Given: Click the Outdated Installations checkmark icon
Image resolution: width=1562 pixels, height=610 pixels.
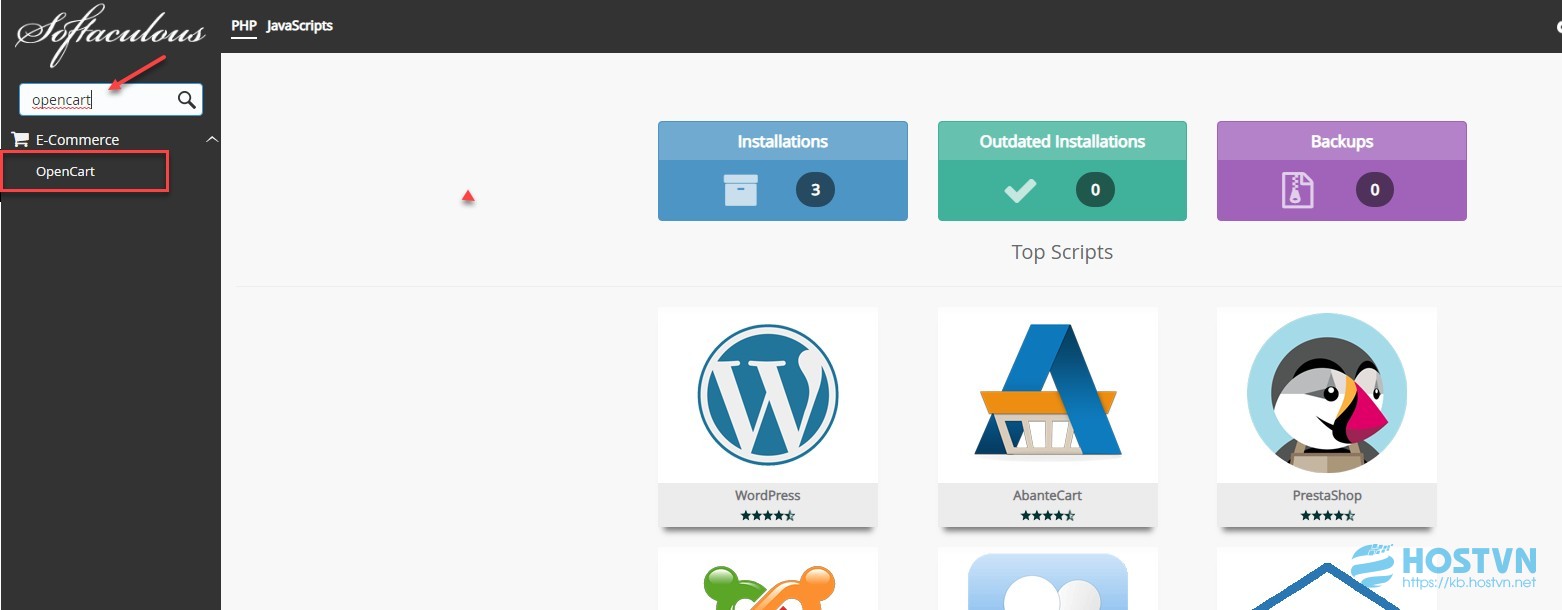Looking at the screenshot, I should tap(1020, 190).
